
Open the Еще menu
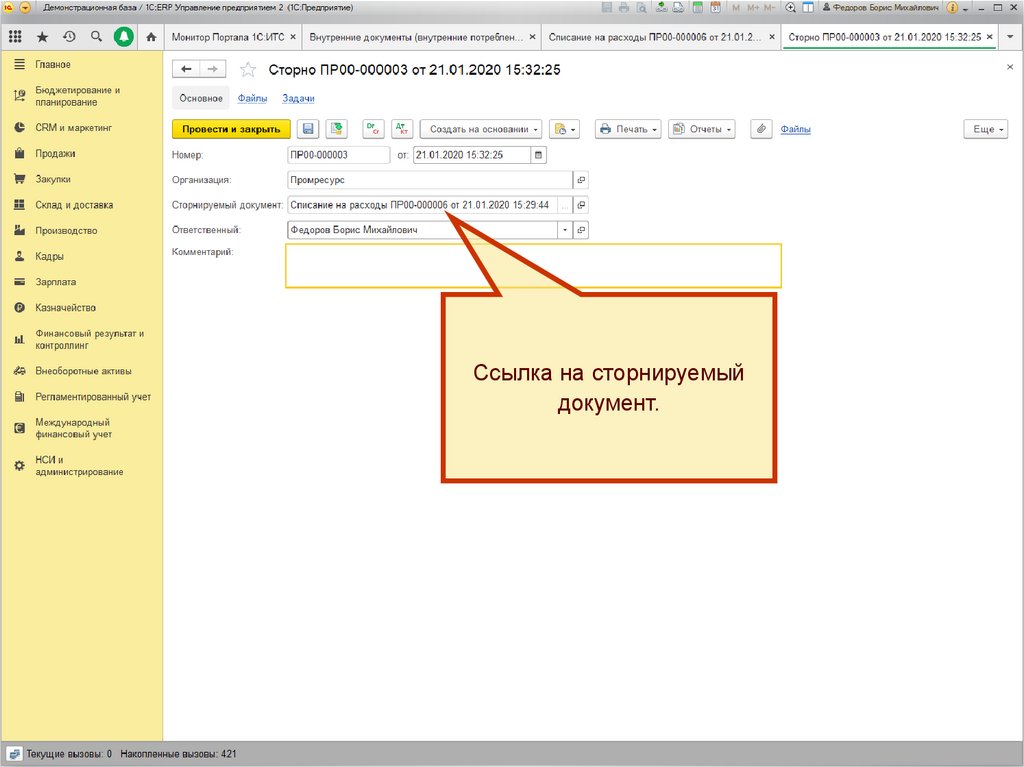(x=985, y=129)
